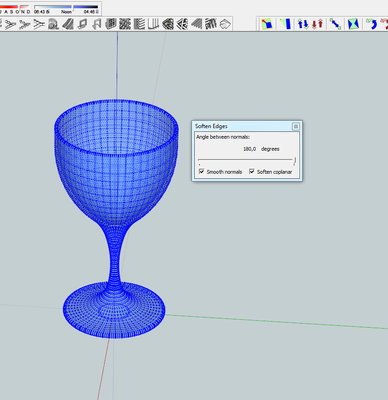Select the diagonal blue line stretch icon
The height and width of the screenshot is (400, 388).
coord(335,24)
